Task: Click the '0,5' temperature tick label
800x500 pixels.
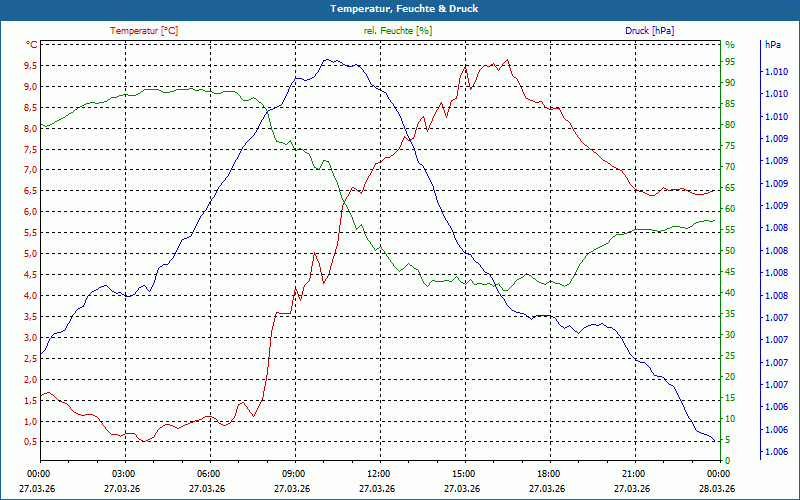Action: pyautogui.click(x=32, y=442)
